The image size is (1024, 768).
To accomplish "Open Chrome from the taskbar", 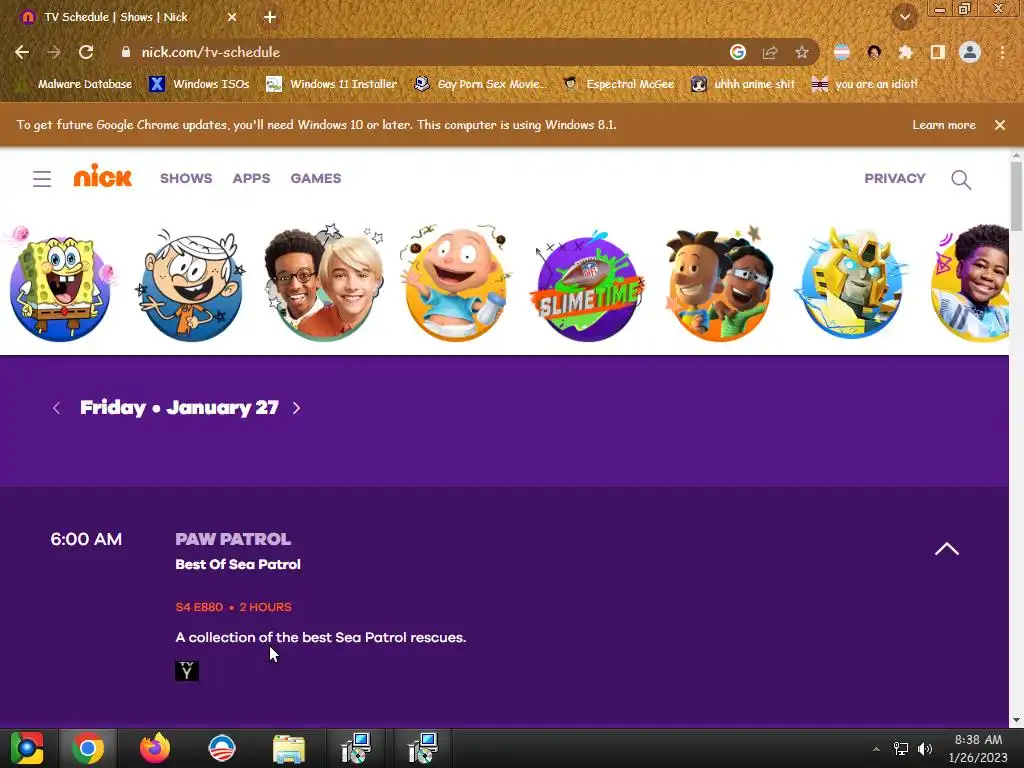I will pos(88,748).
